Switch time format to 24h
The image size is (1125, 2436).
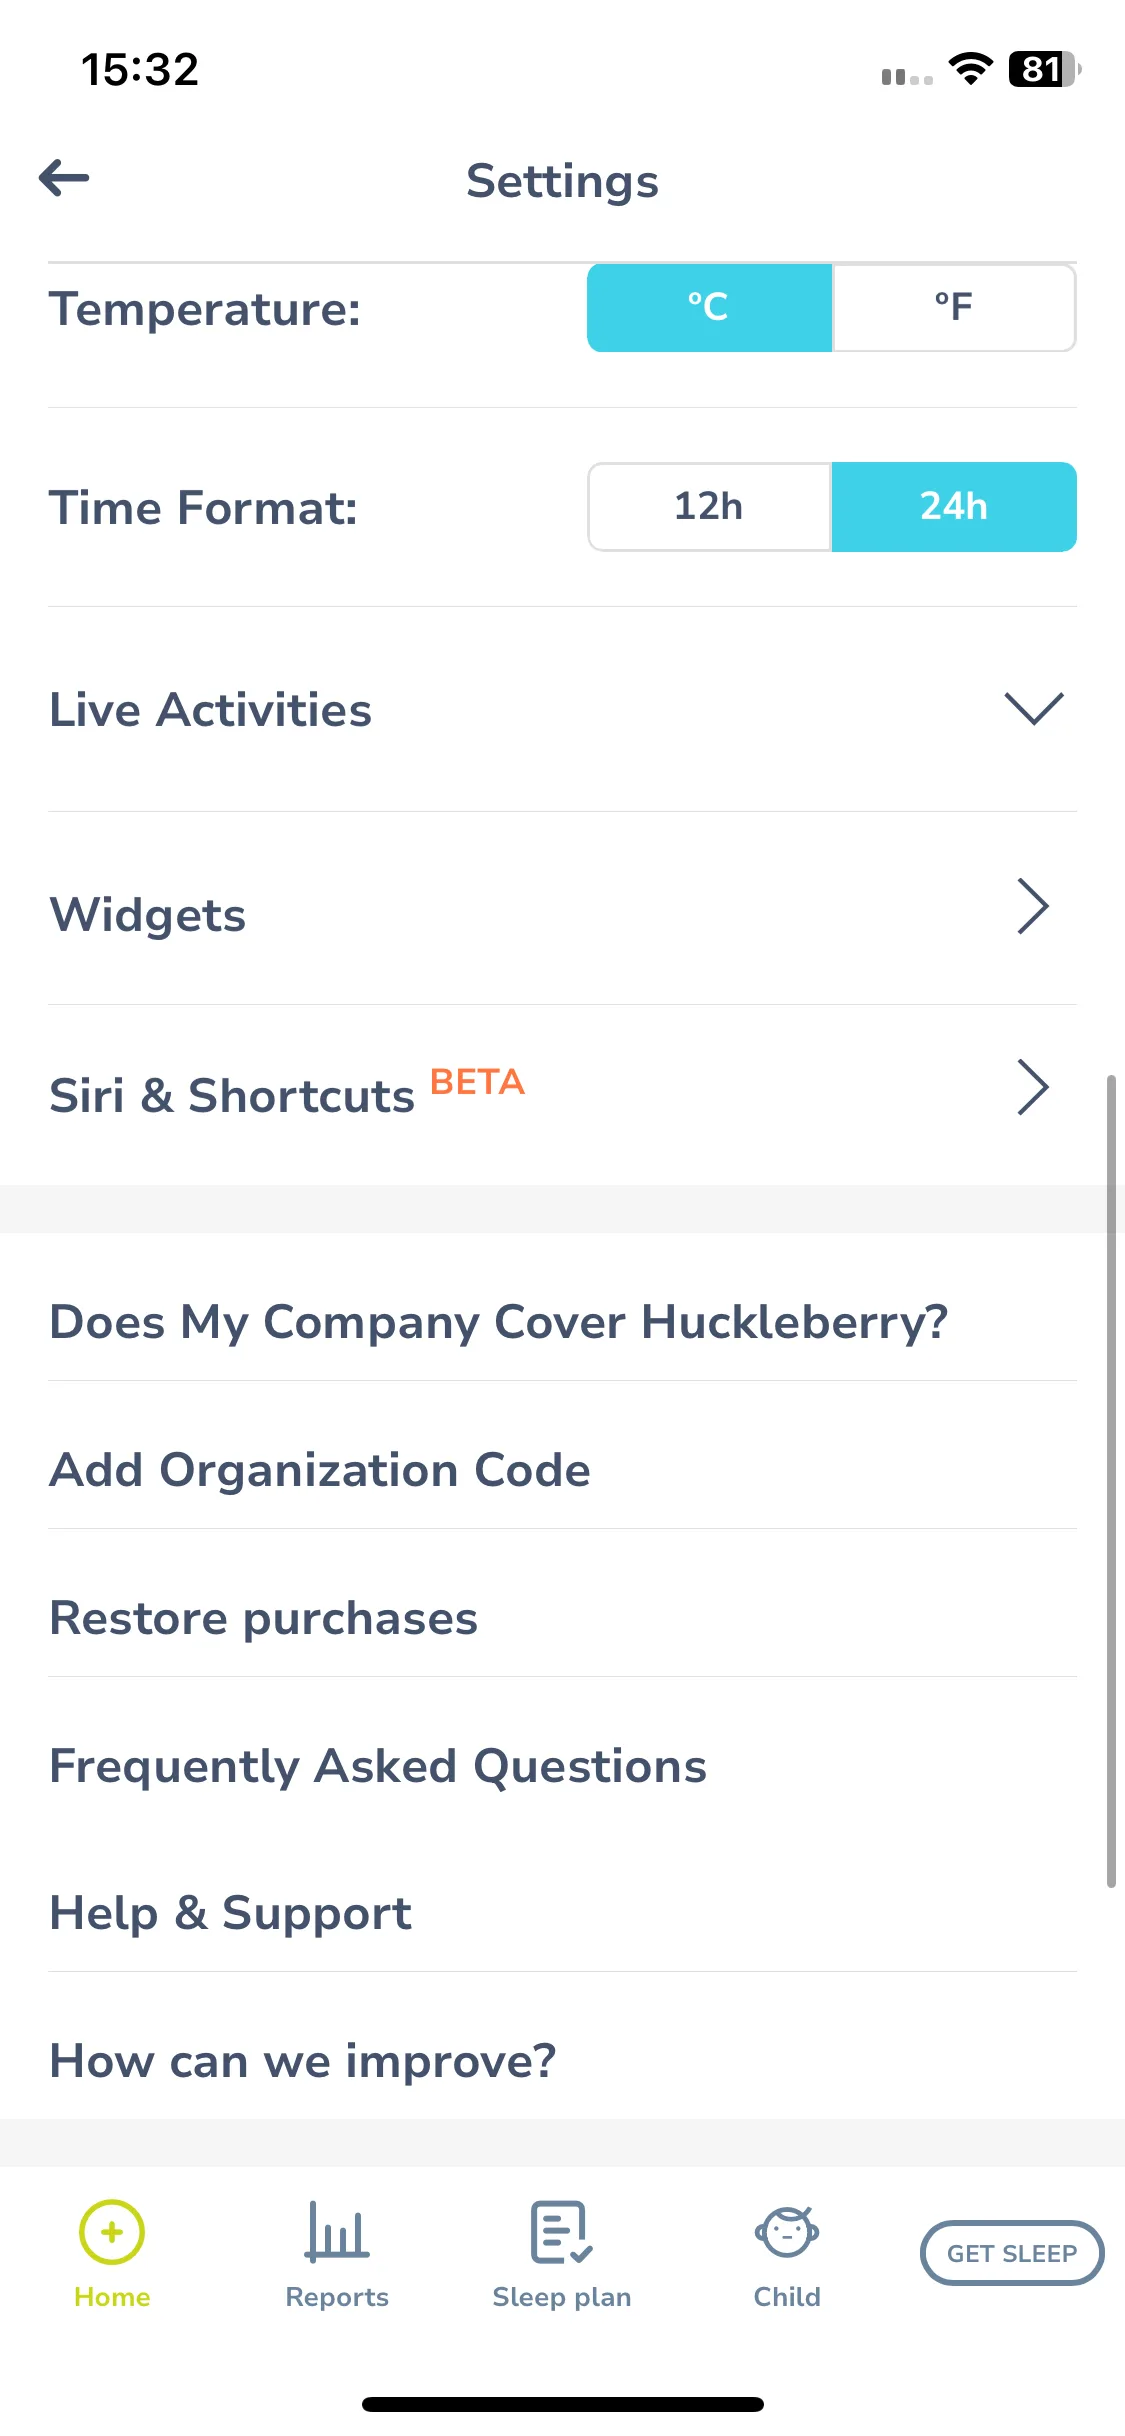pyautogui.click(x=954, y=507)
